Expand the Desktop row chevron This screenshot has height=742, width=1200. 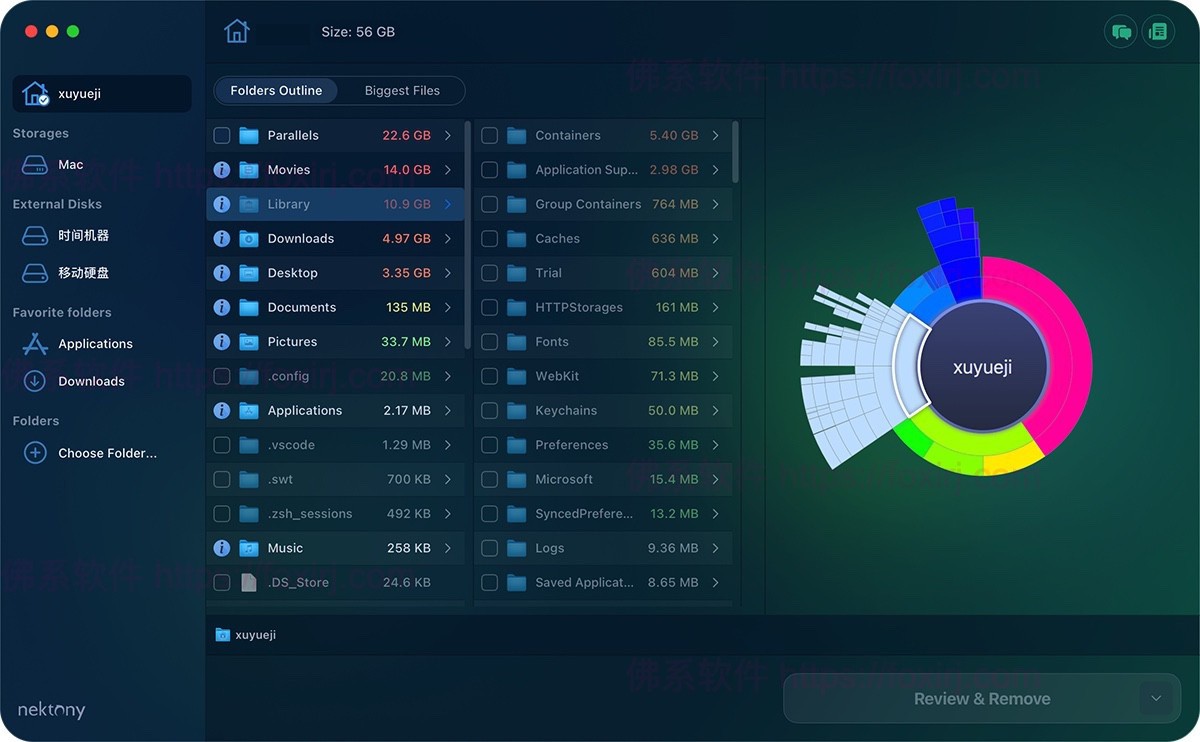[x=448, y=272]
